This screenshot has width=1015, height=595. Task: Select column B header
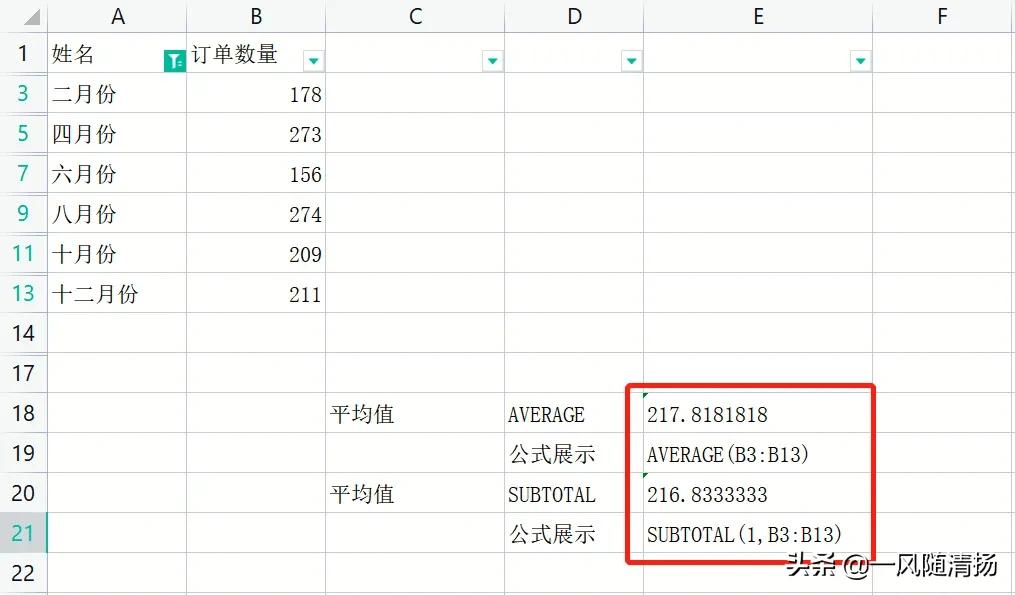pos(256,16)
